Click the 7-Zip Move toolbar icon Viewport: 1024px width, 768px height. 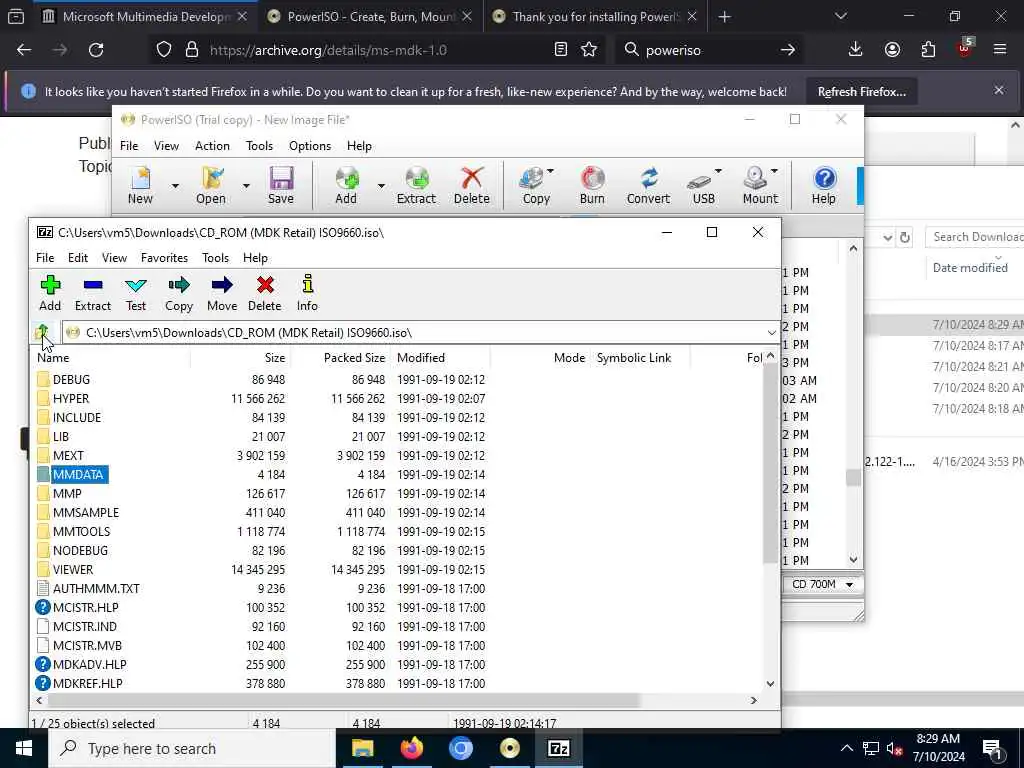[222, 292]
